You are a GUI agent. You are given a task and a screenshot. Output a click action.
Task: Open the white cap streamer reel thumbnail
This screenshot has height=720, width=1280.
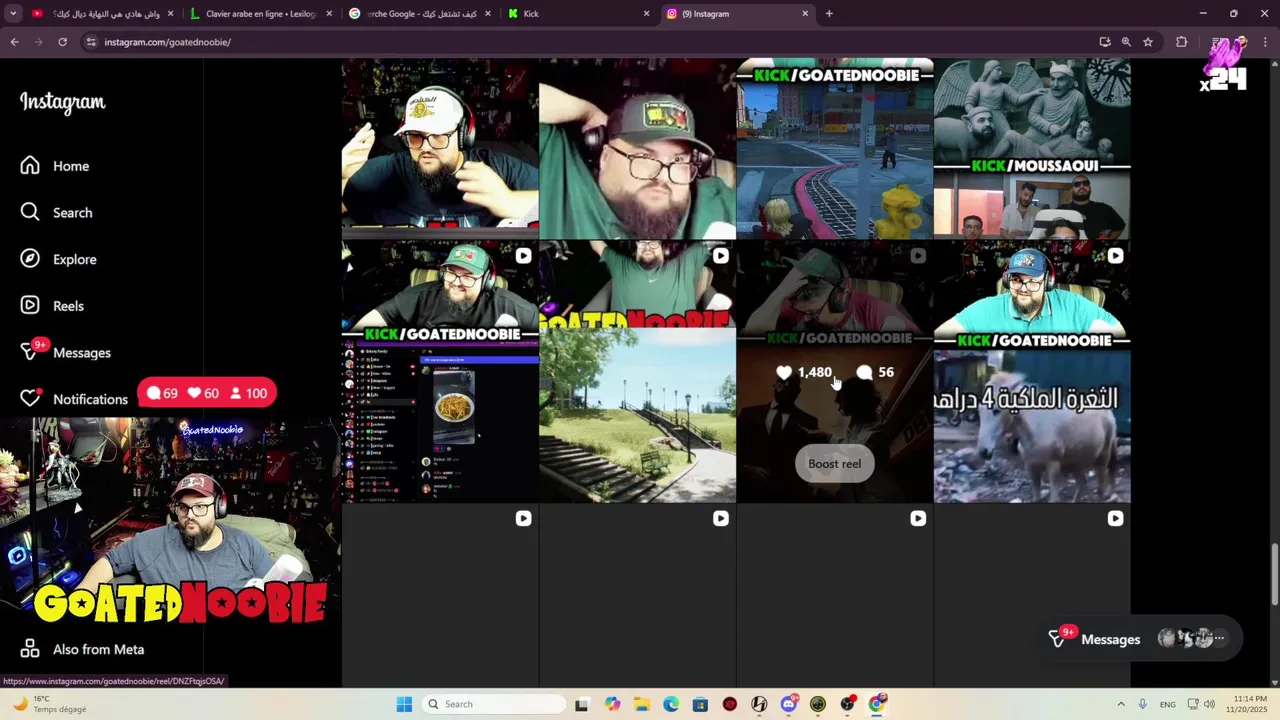pyautogui.click(x=440, y=149)
